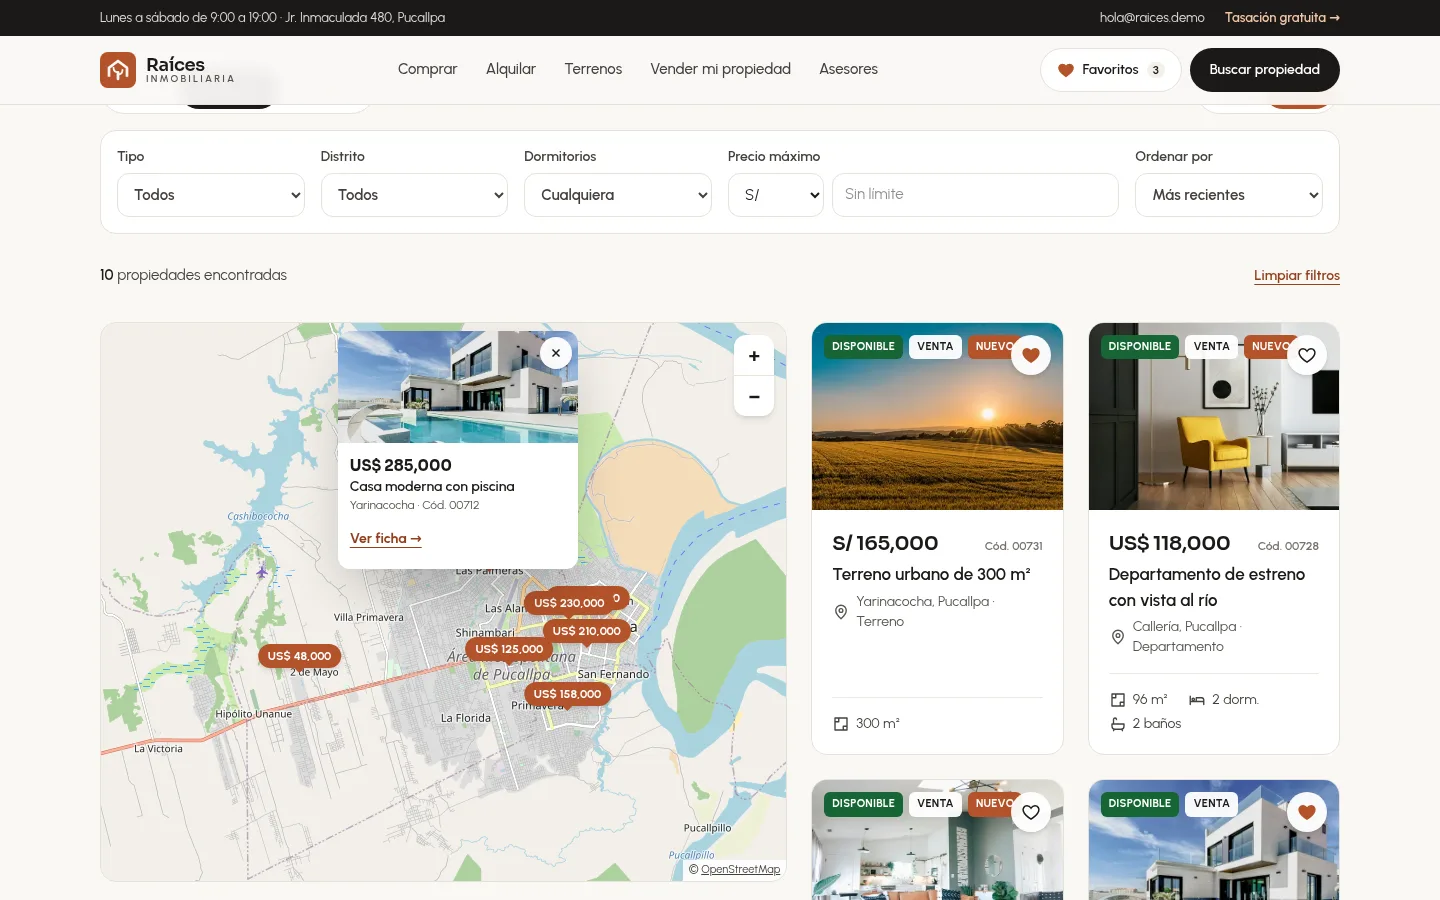Zoom out on the map

point(754,397)
